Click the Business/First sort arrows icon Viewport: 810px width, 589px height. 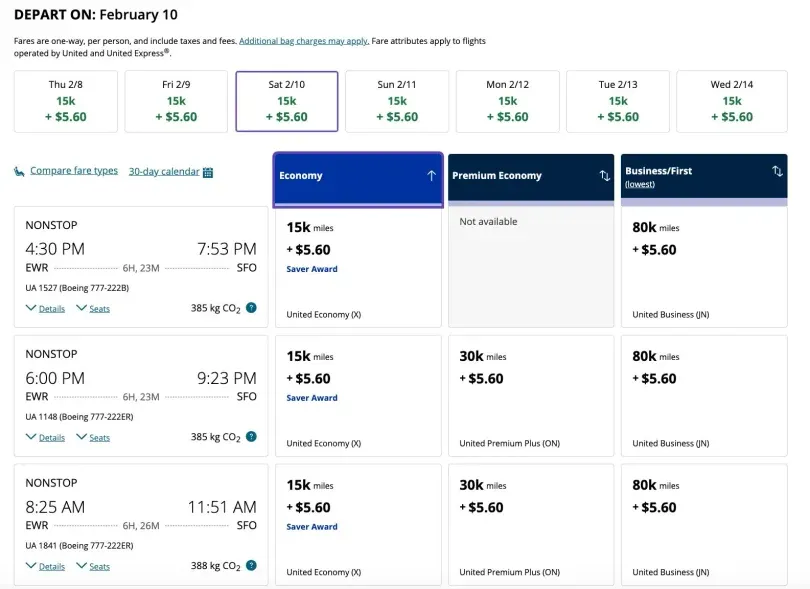point(777,172)
